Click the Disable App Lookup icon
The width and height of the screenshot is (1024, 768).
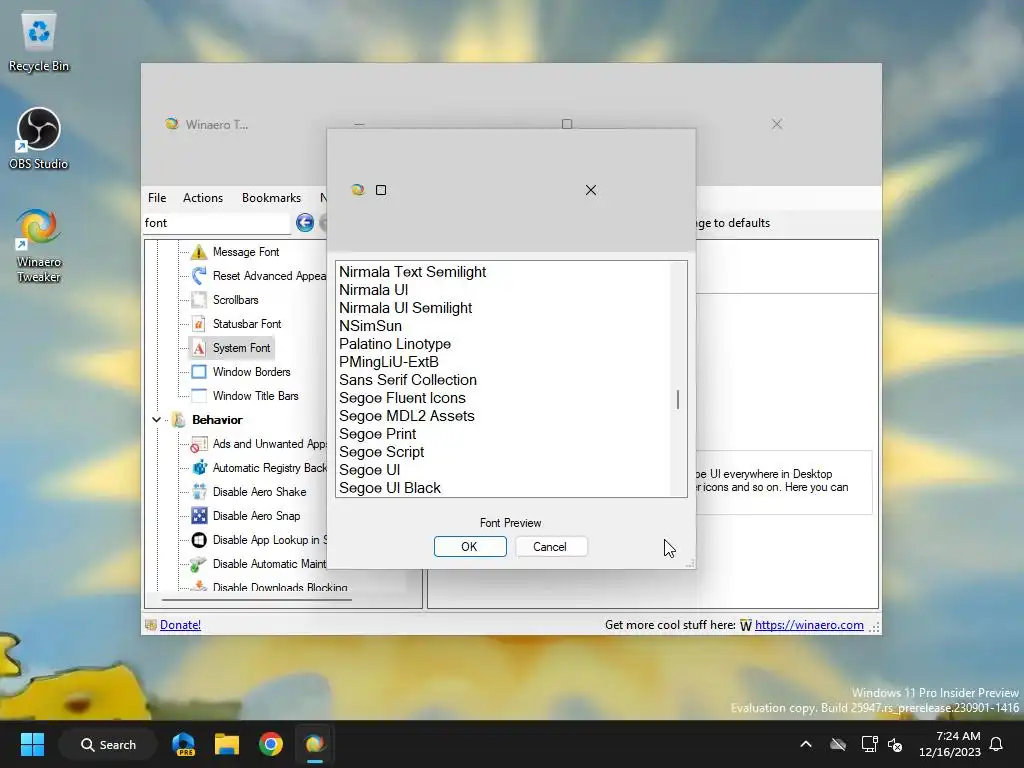pos(199,540)
